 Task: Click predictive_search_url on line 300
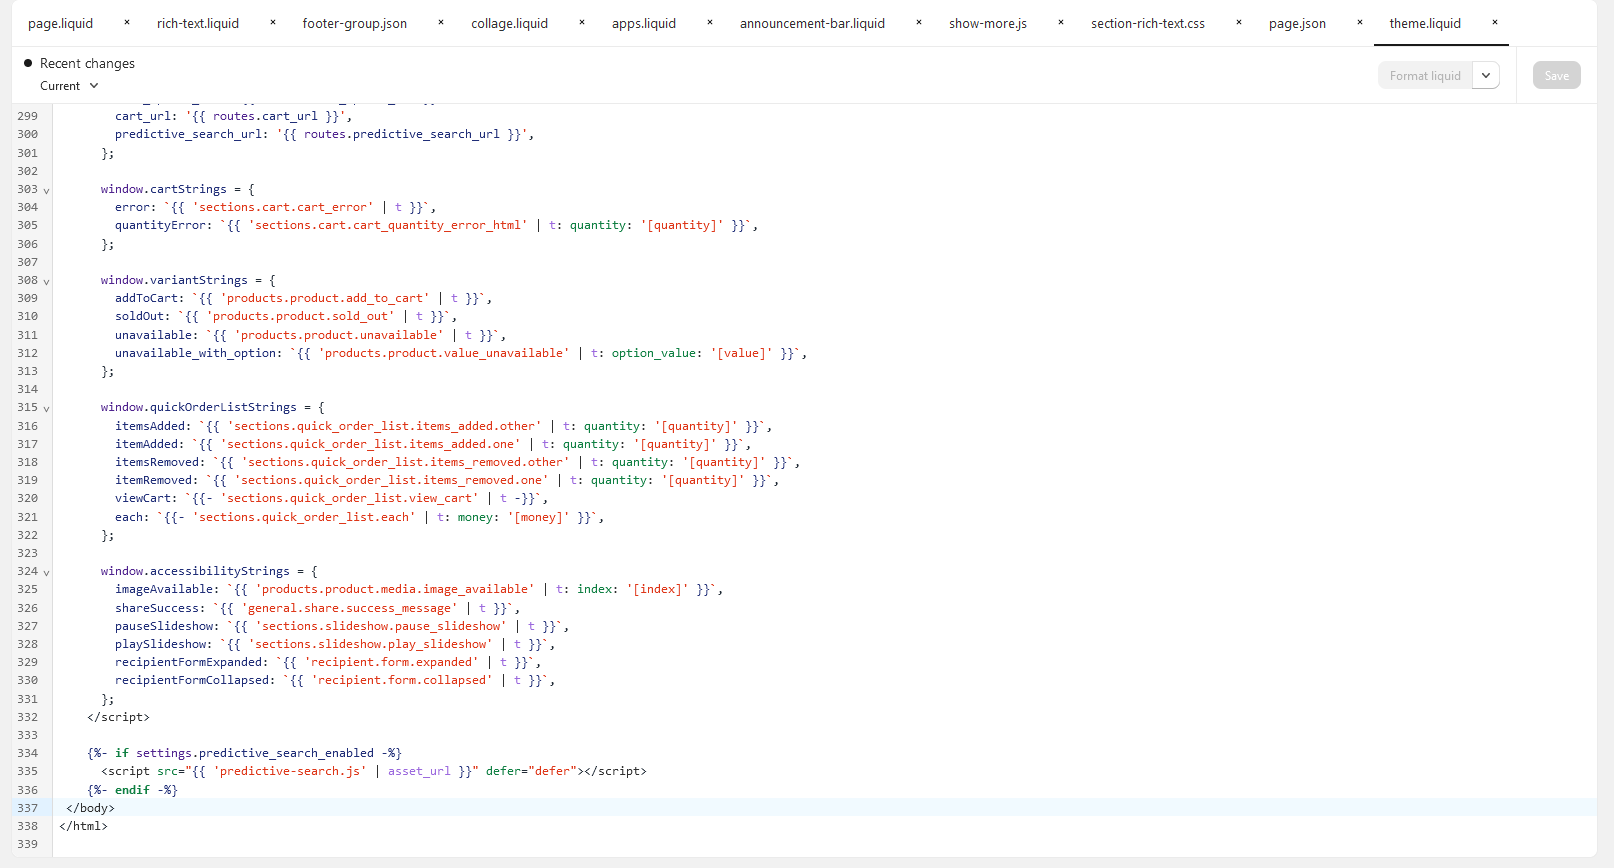[x=188, y=134]
